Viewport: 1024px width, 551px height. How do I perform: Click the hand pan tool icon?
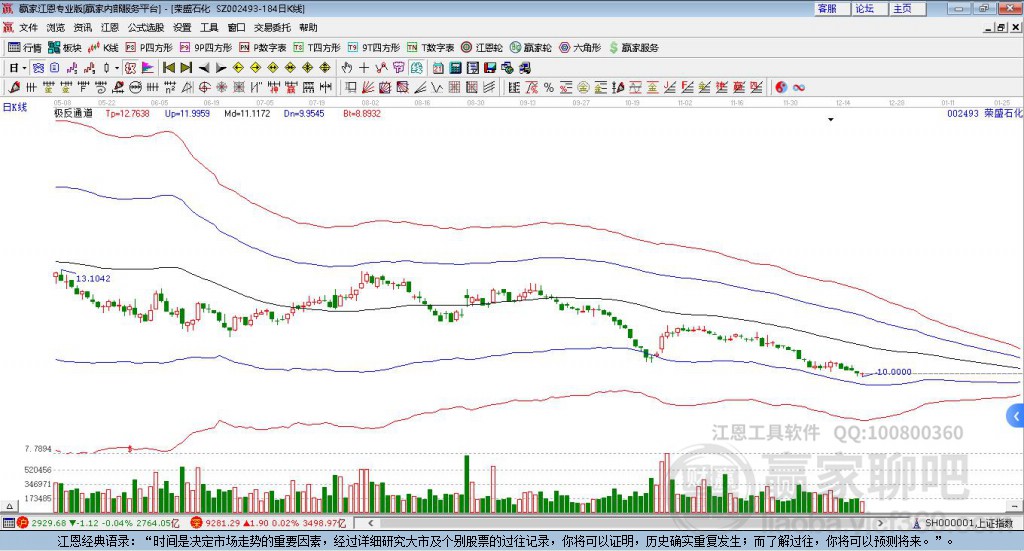[346, 68]
